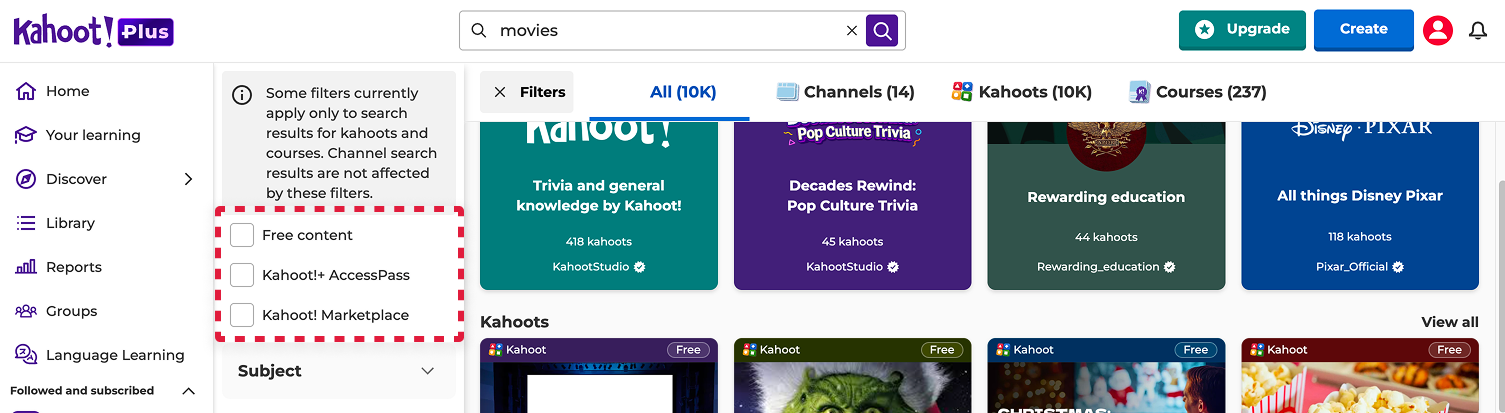Click the Library list icon
Image resolution: width=1505 pixels, height=413 pixels.
pyautogui.click(x=26, y=223)
